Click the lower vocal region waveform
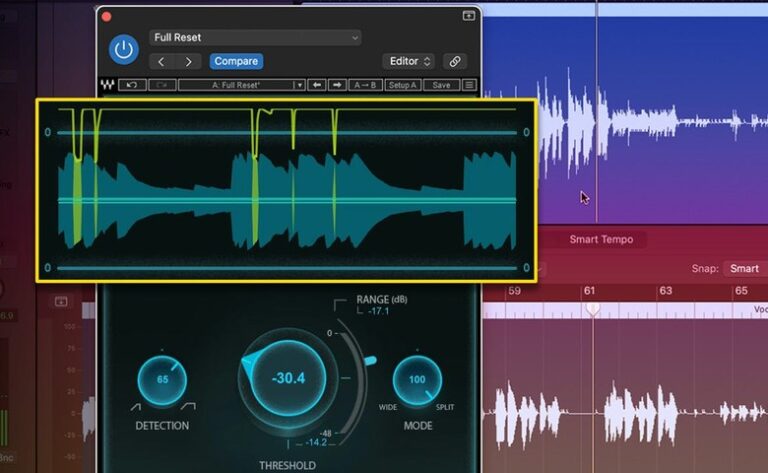The image size is (768, 473). (625, 414)
